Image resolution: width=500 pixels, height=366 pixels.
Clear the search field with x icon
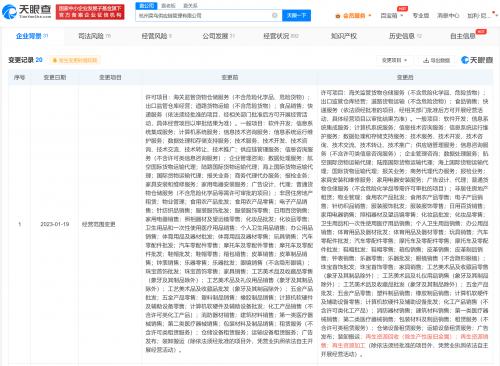[275, 15]
